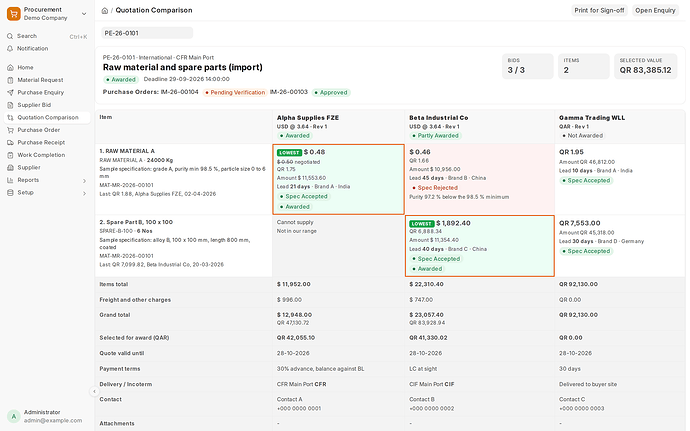Open the company switcher chevron

(x=84, y=14)
